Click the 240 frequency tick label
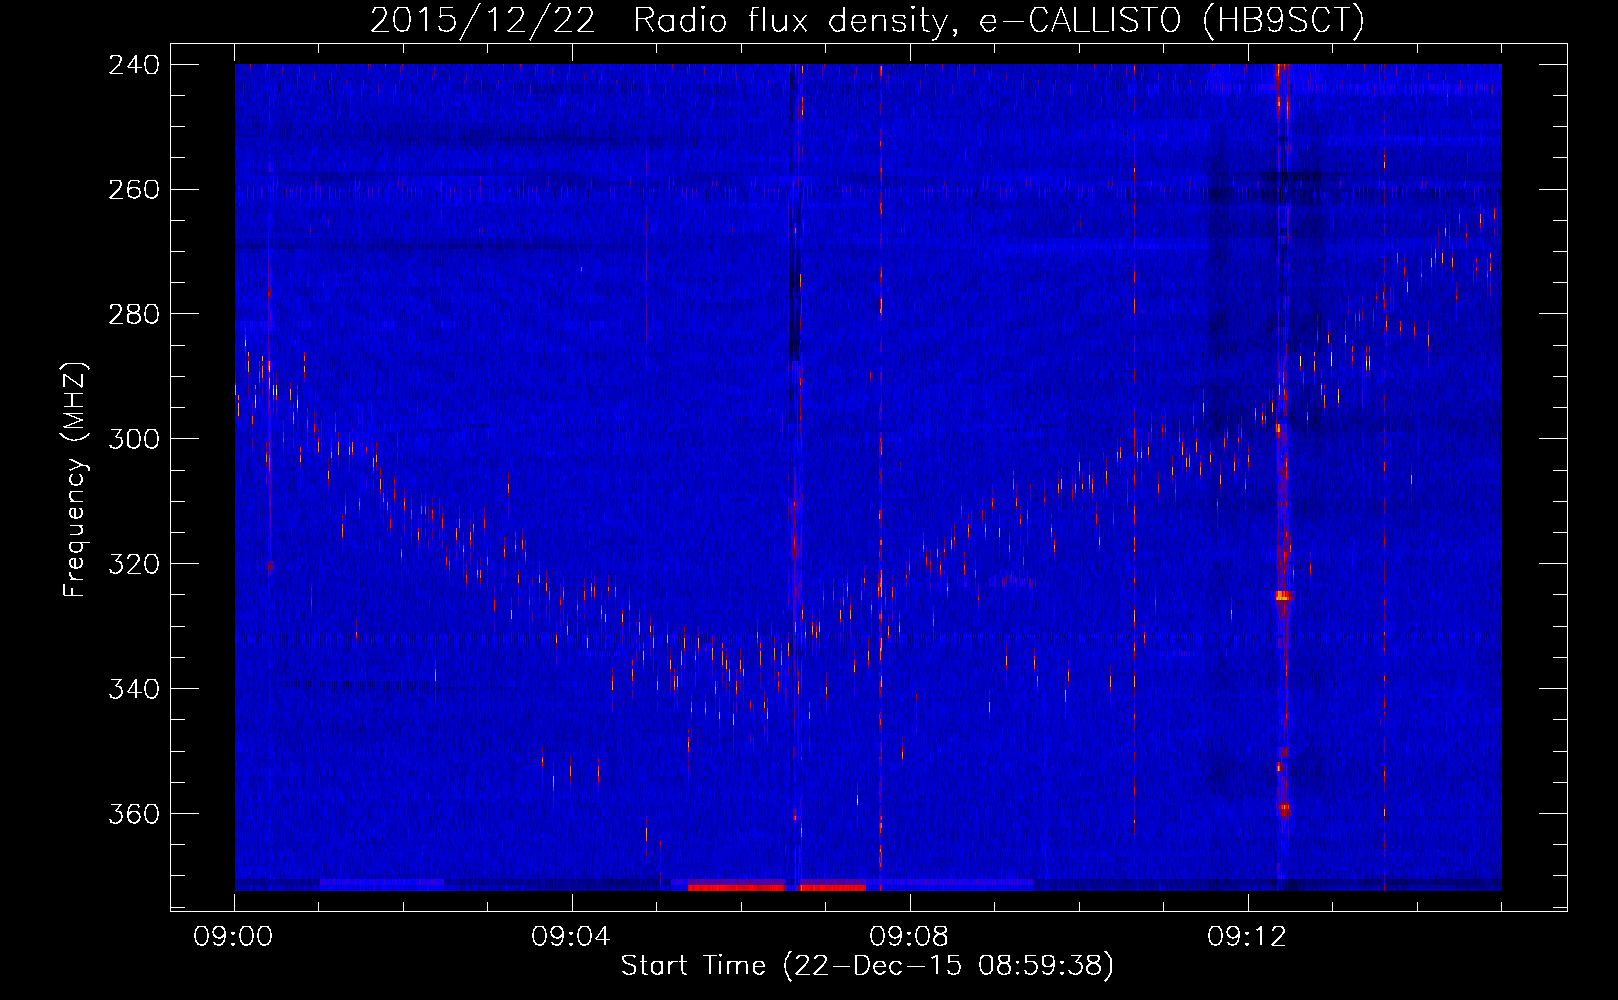Viewport: 1618px width, 1000px height. point(134,64)
